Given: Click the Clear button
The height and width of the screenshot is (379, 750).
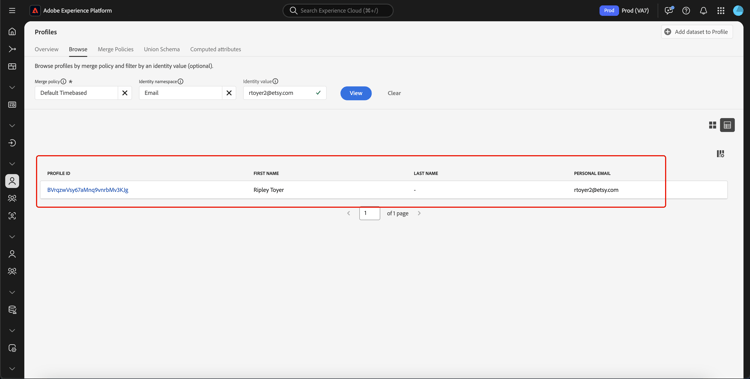Looking at the screenshot, I should tap(394, 93).
